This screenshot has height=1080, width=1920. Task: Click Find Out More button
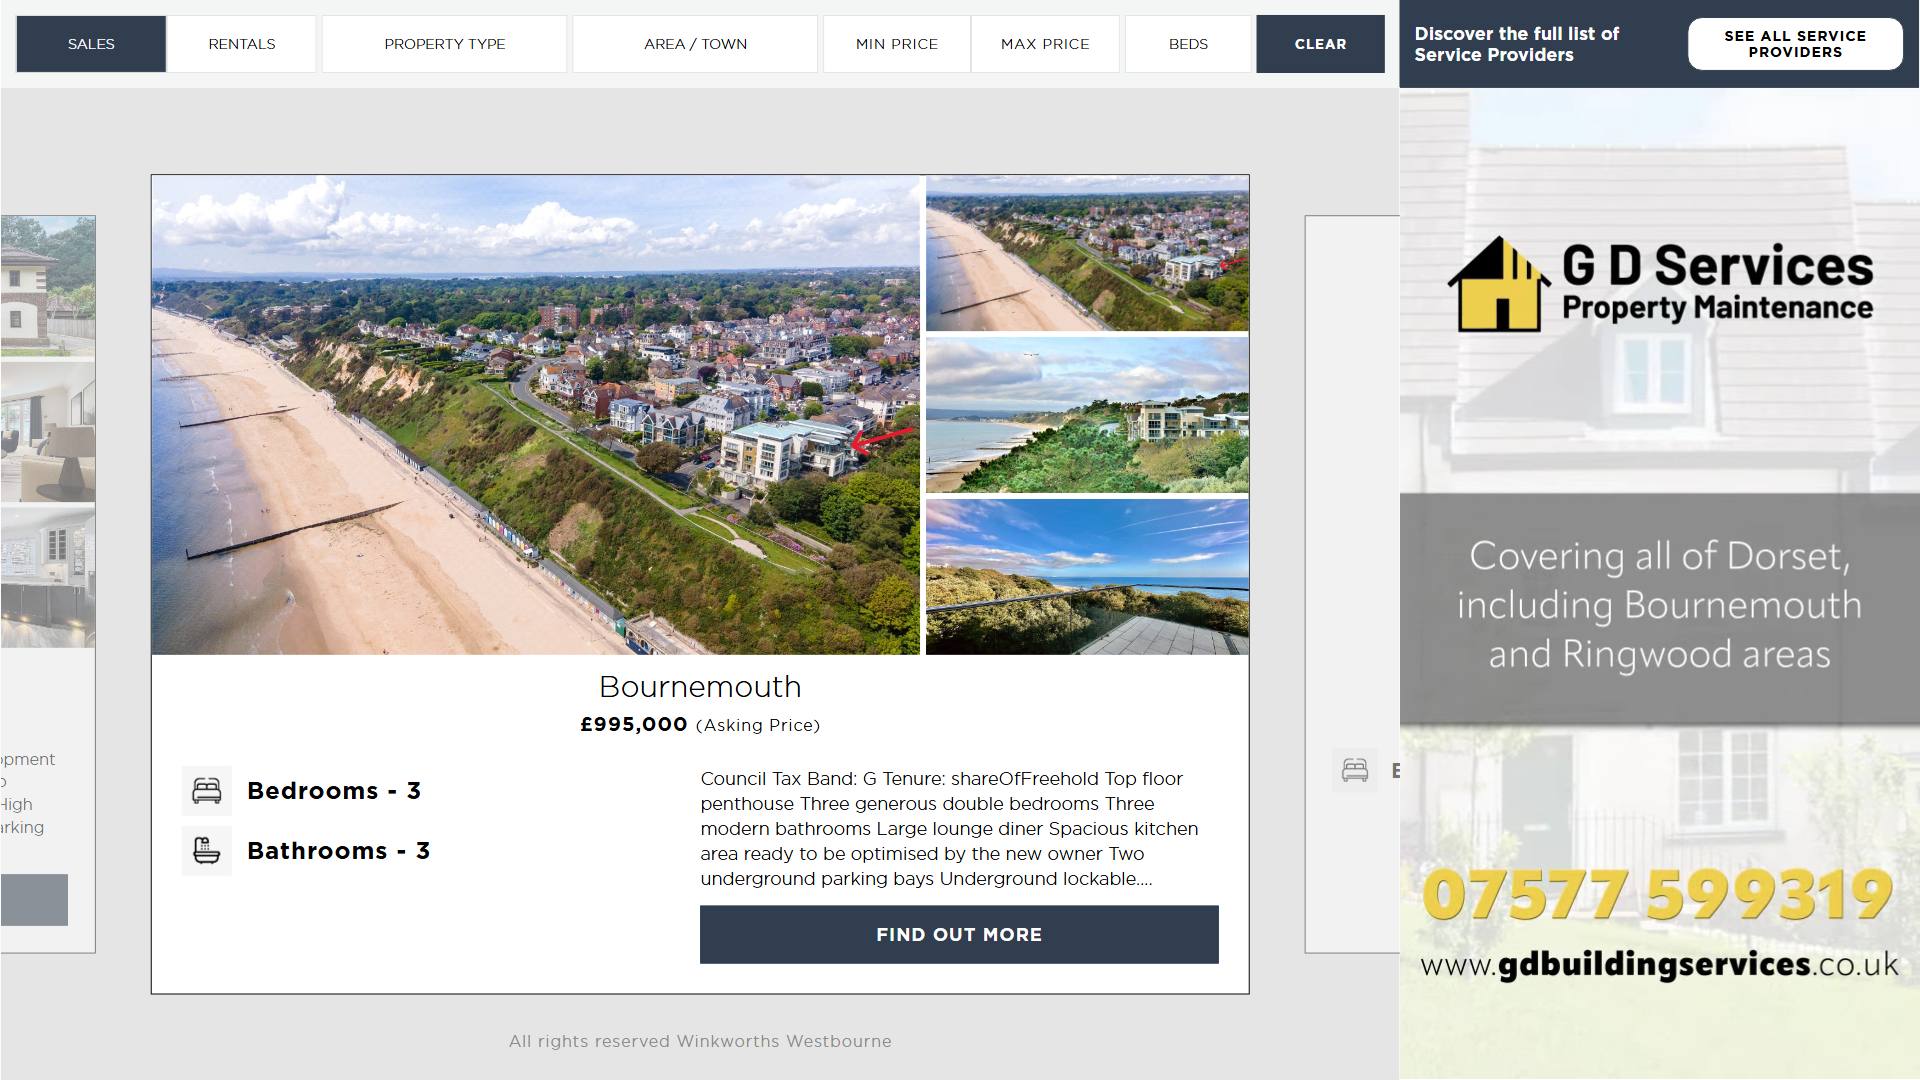(x=959, y=934)
